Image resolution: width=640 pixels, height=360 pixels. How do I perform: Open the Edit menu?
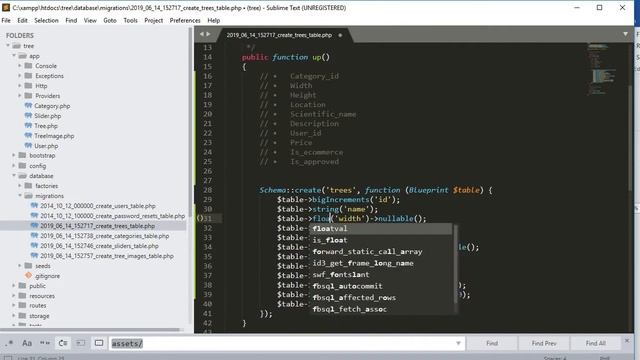pos(22,20)
